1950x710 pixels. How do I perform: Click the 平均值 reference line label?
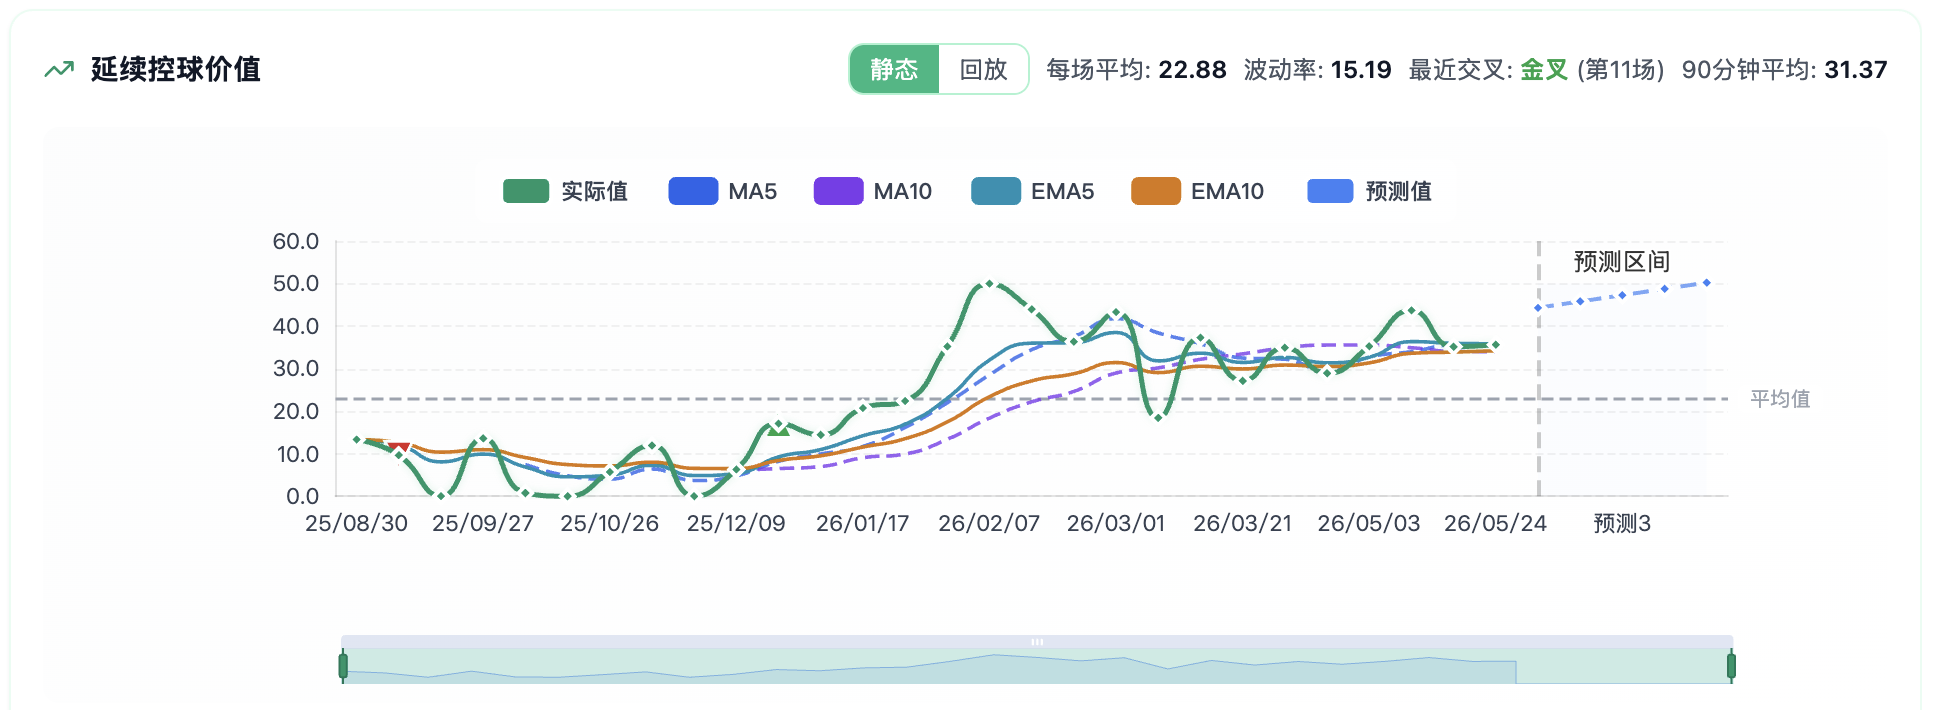pyautogui.click(x=1780, y=399)
